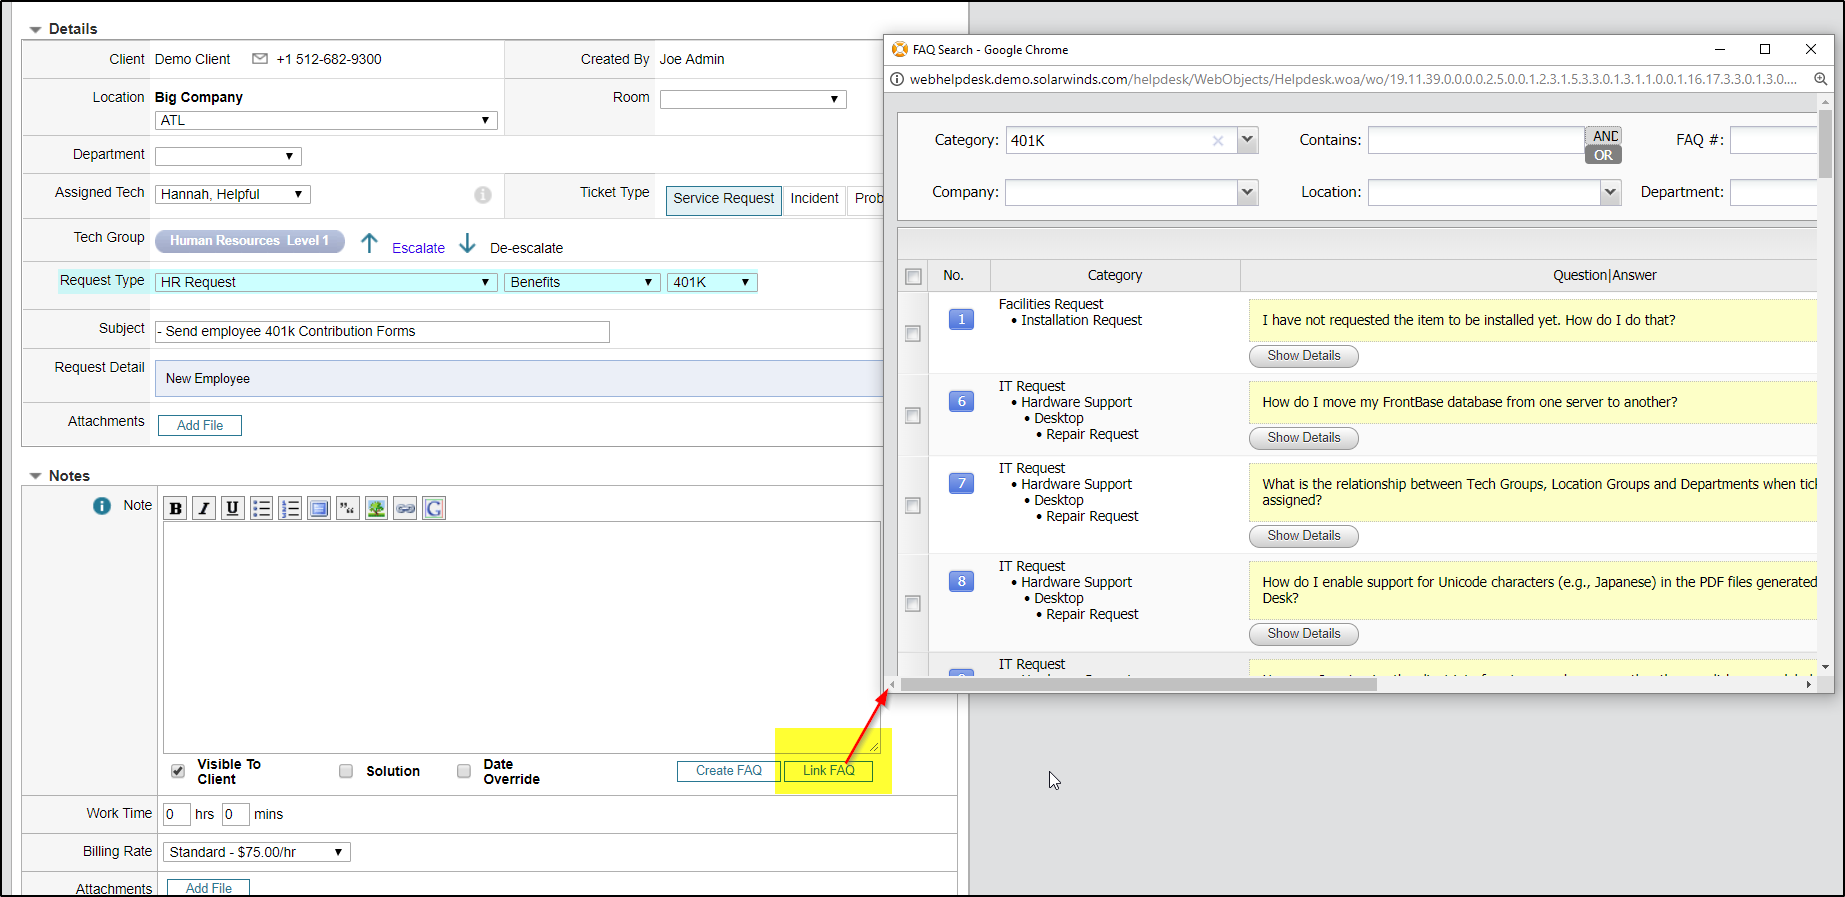Open the HR Request type dropdown

pos(326,282)
